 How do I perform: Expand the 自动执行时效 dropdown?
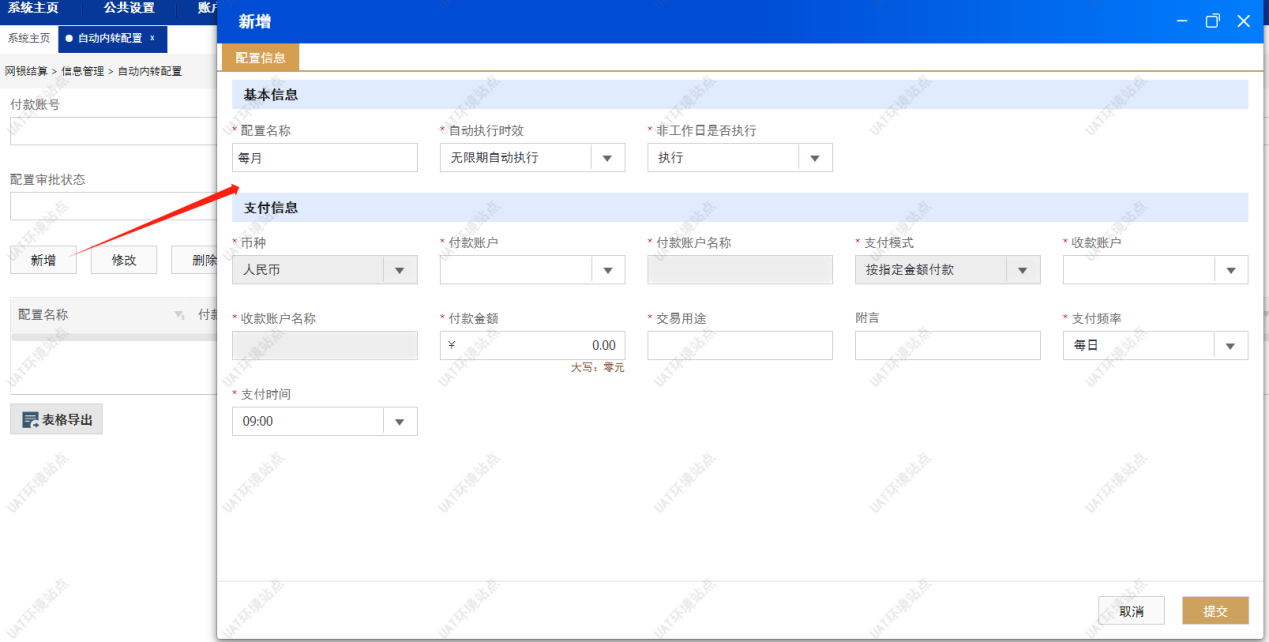click(x=607, y=158)
